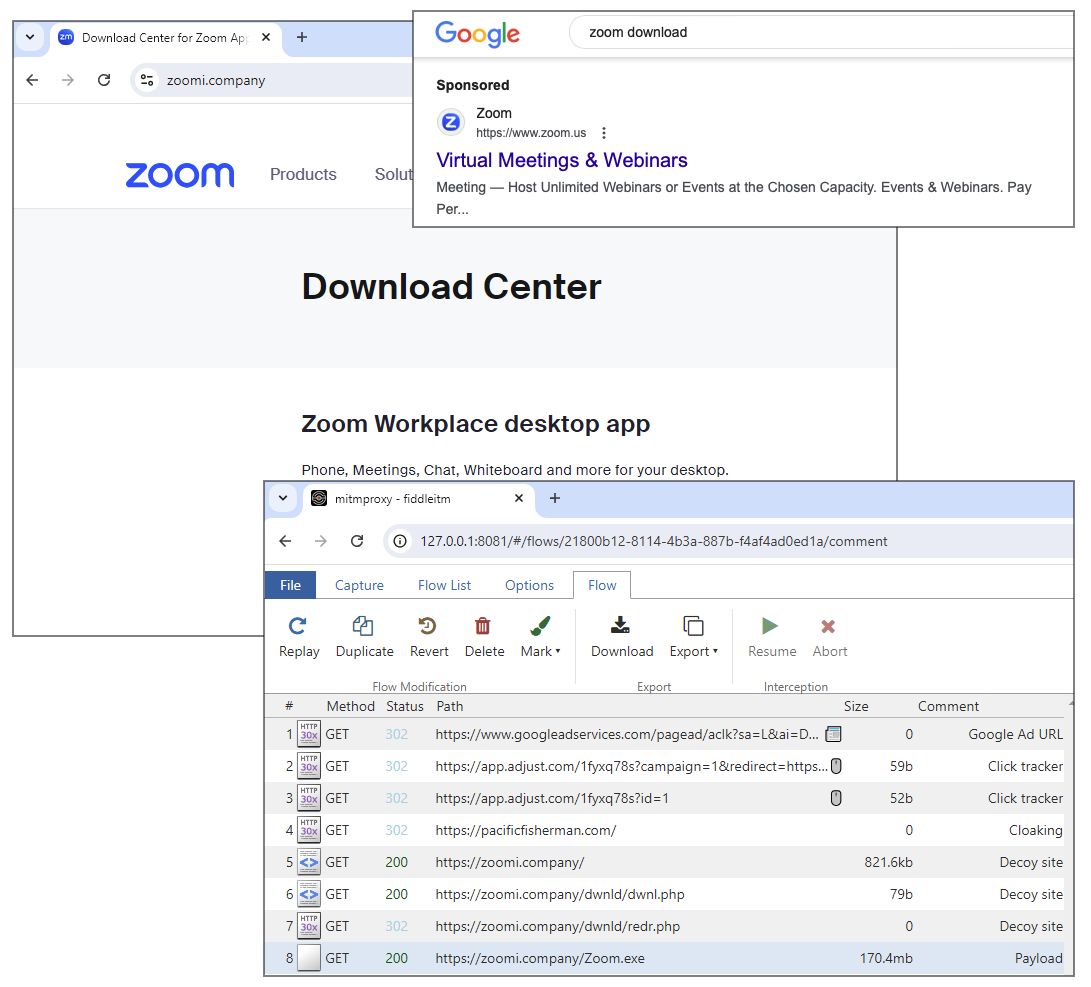Image resolution: width=1091 pixels, height=987 pixels.
Task: Focus the 127.0.0.1:8081 address bar
Action: 728,541
